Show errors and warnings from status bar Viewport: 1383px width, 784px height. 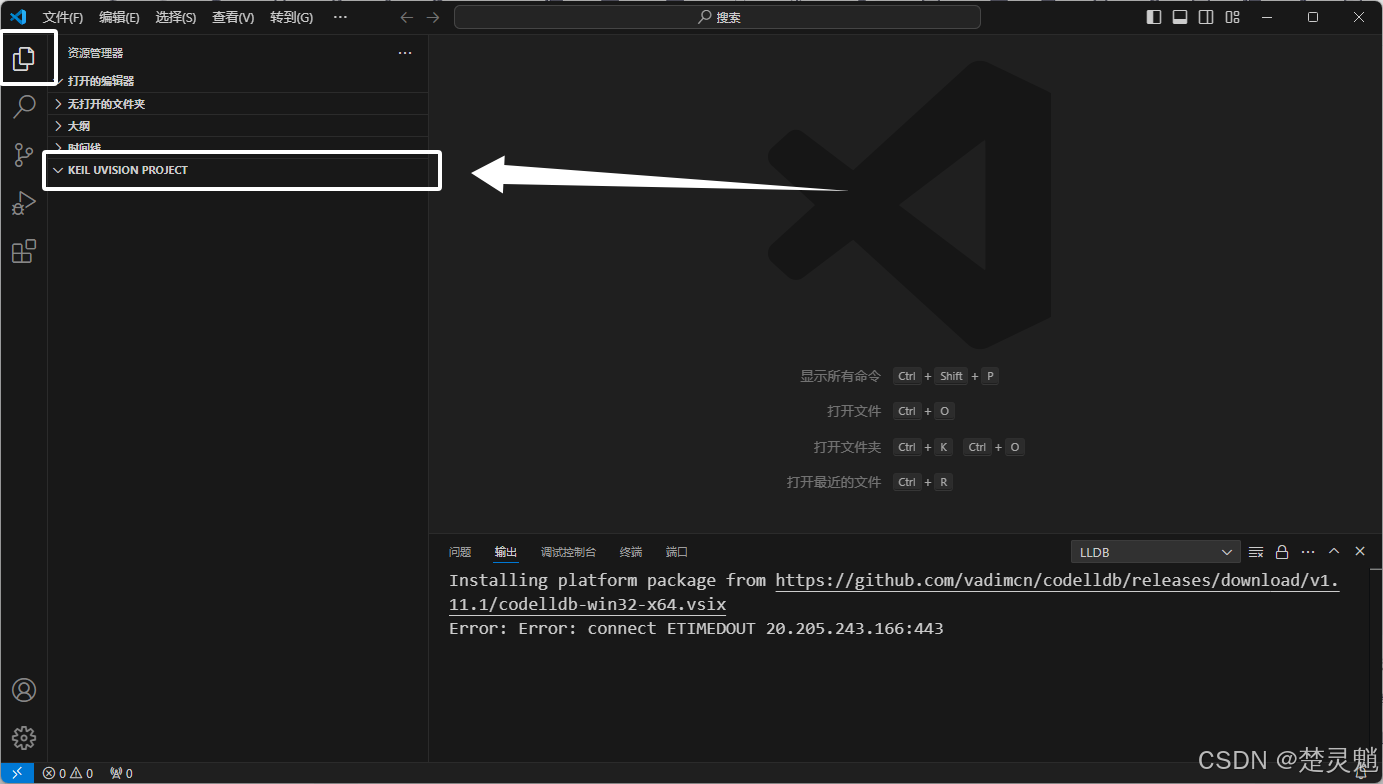pyautogui.click(x=68, y=773)
